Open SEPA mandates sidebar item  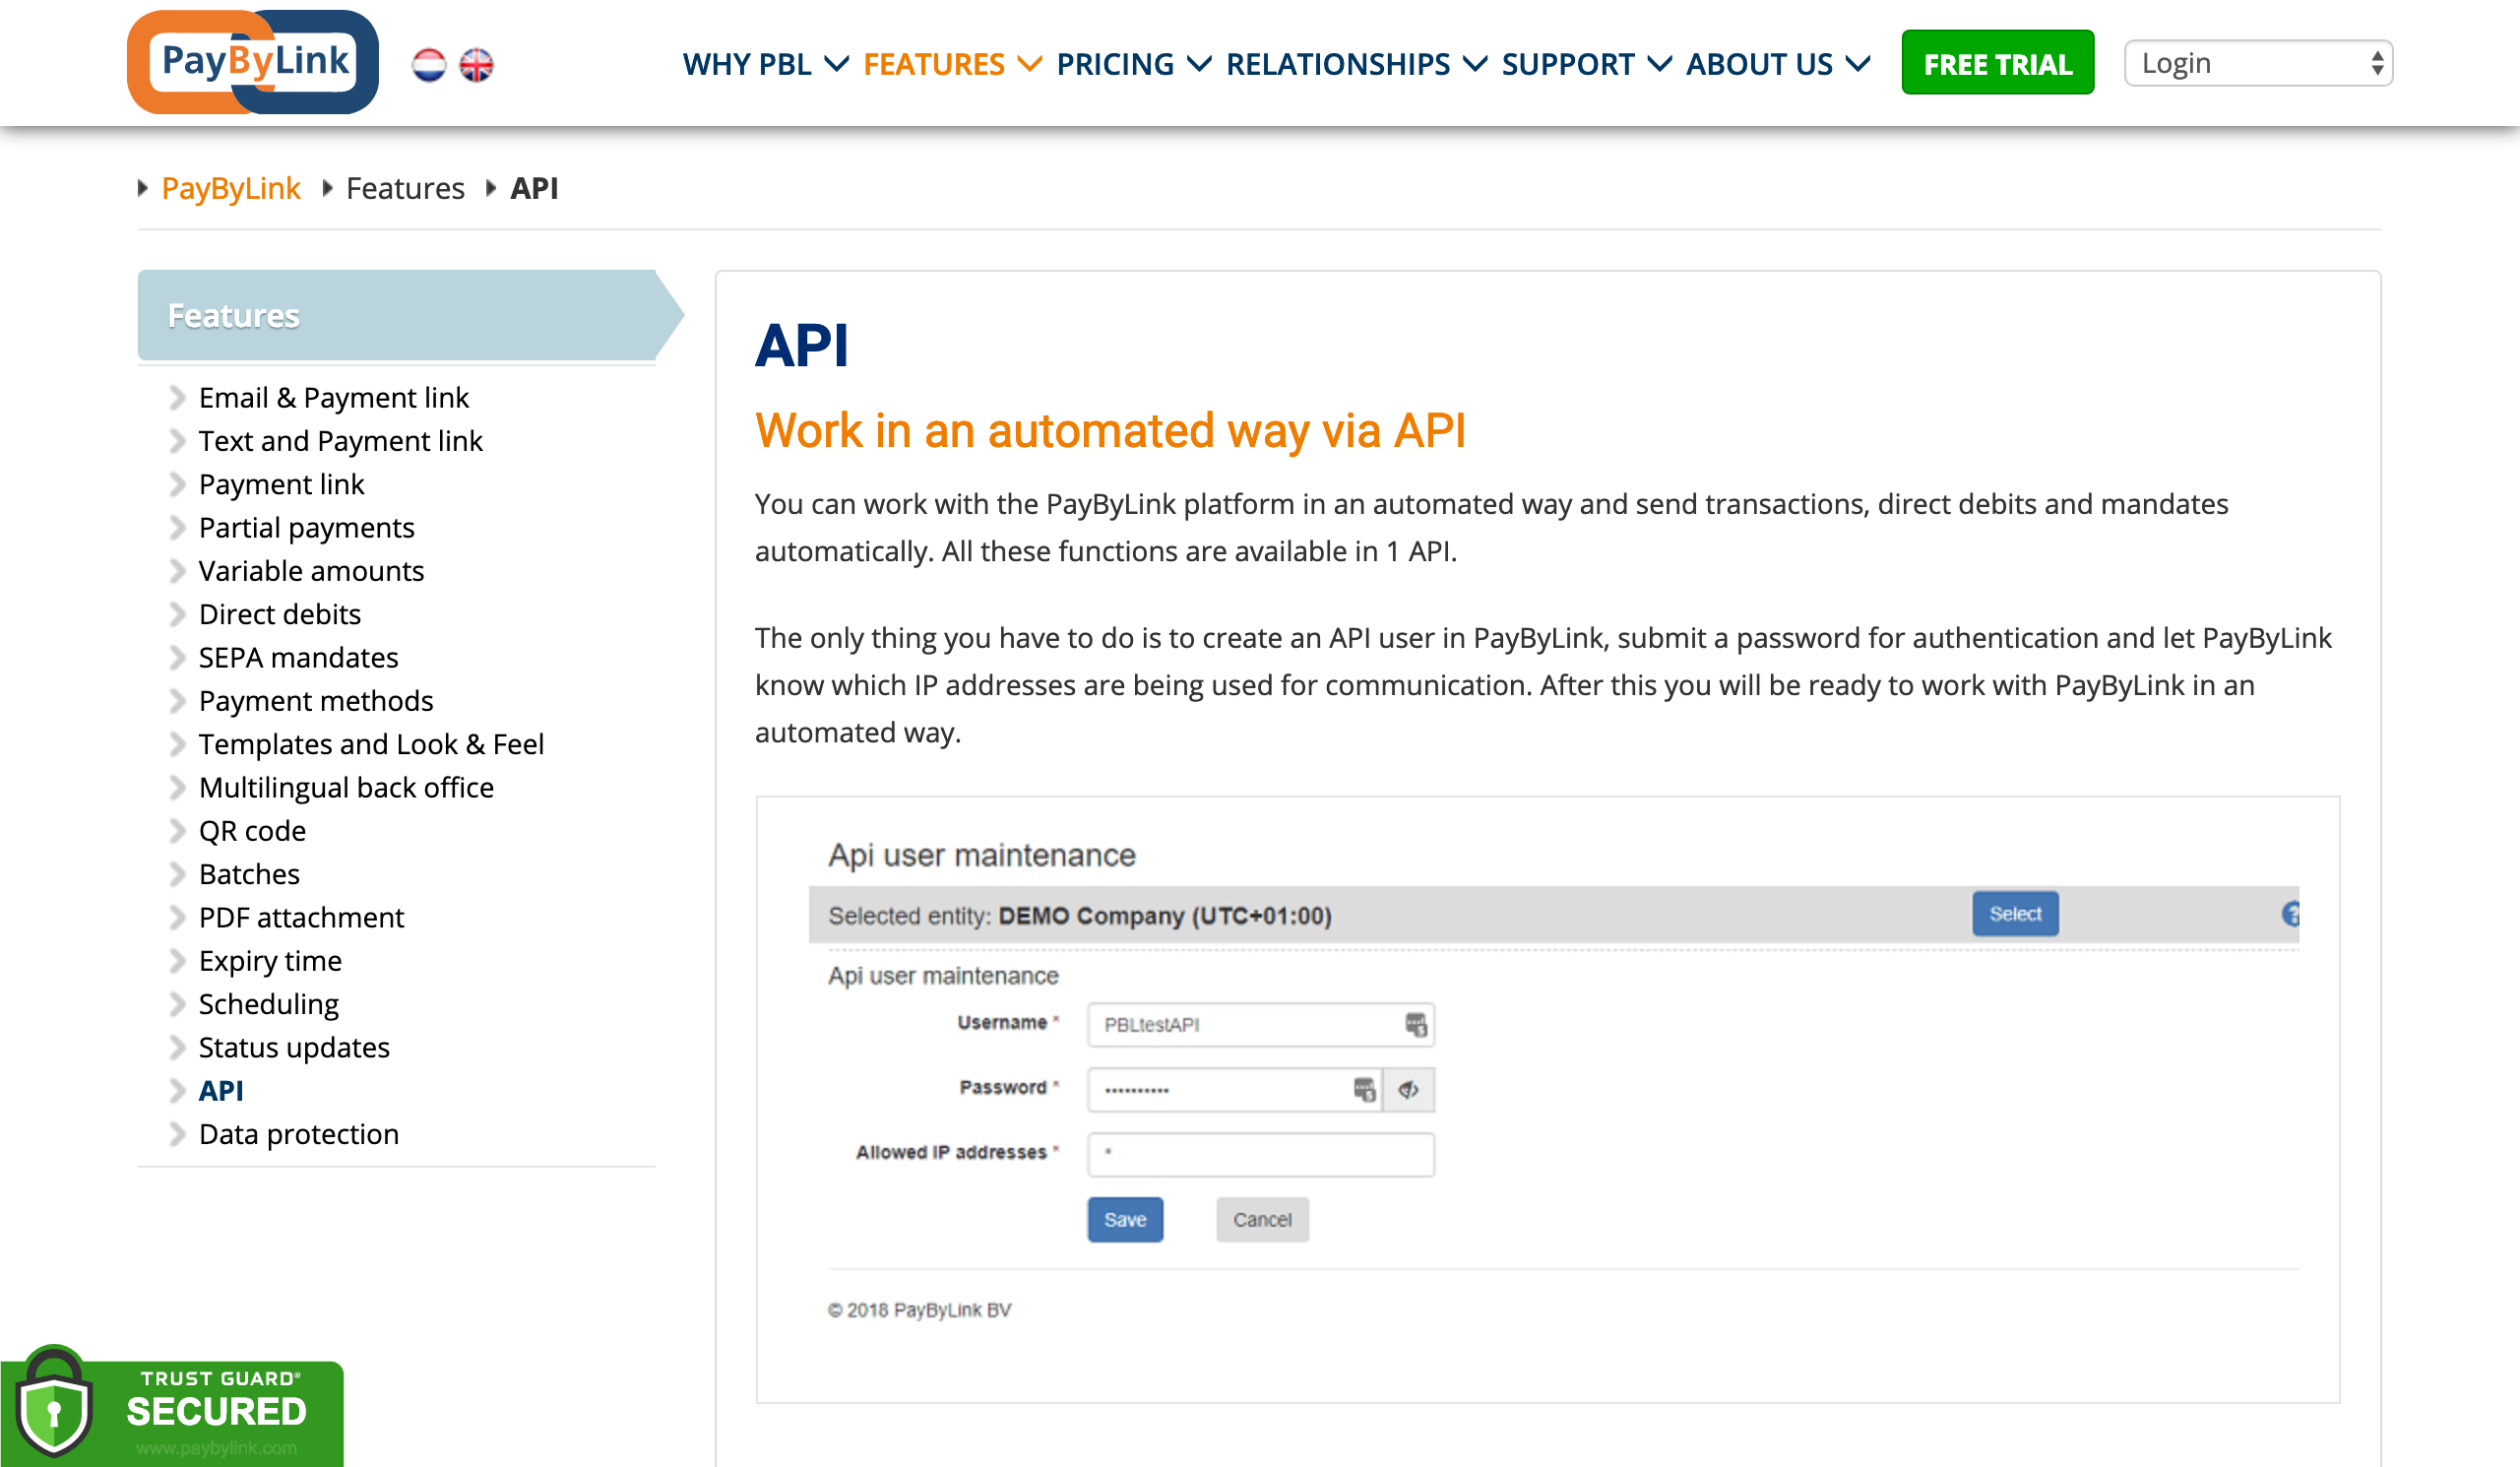(x=299, y=657)
